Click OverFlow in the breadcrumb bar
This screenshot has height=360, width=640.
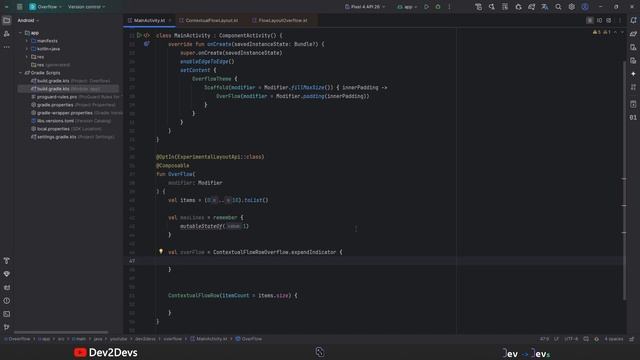click(x=249, y=339)
